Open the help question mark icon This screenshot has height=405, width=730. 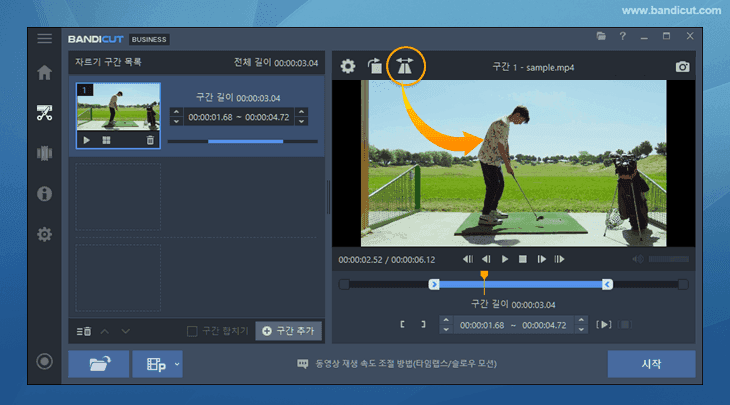tap(622, 36)
